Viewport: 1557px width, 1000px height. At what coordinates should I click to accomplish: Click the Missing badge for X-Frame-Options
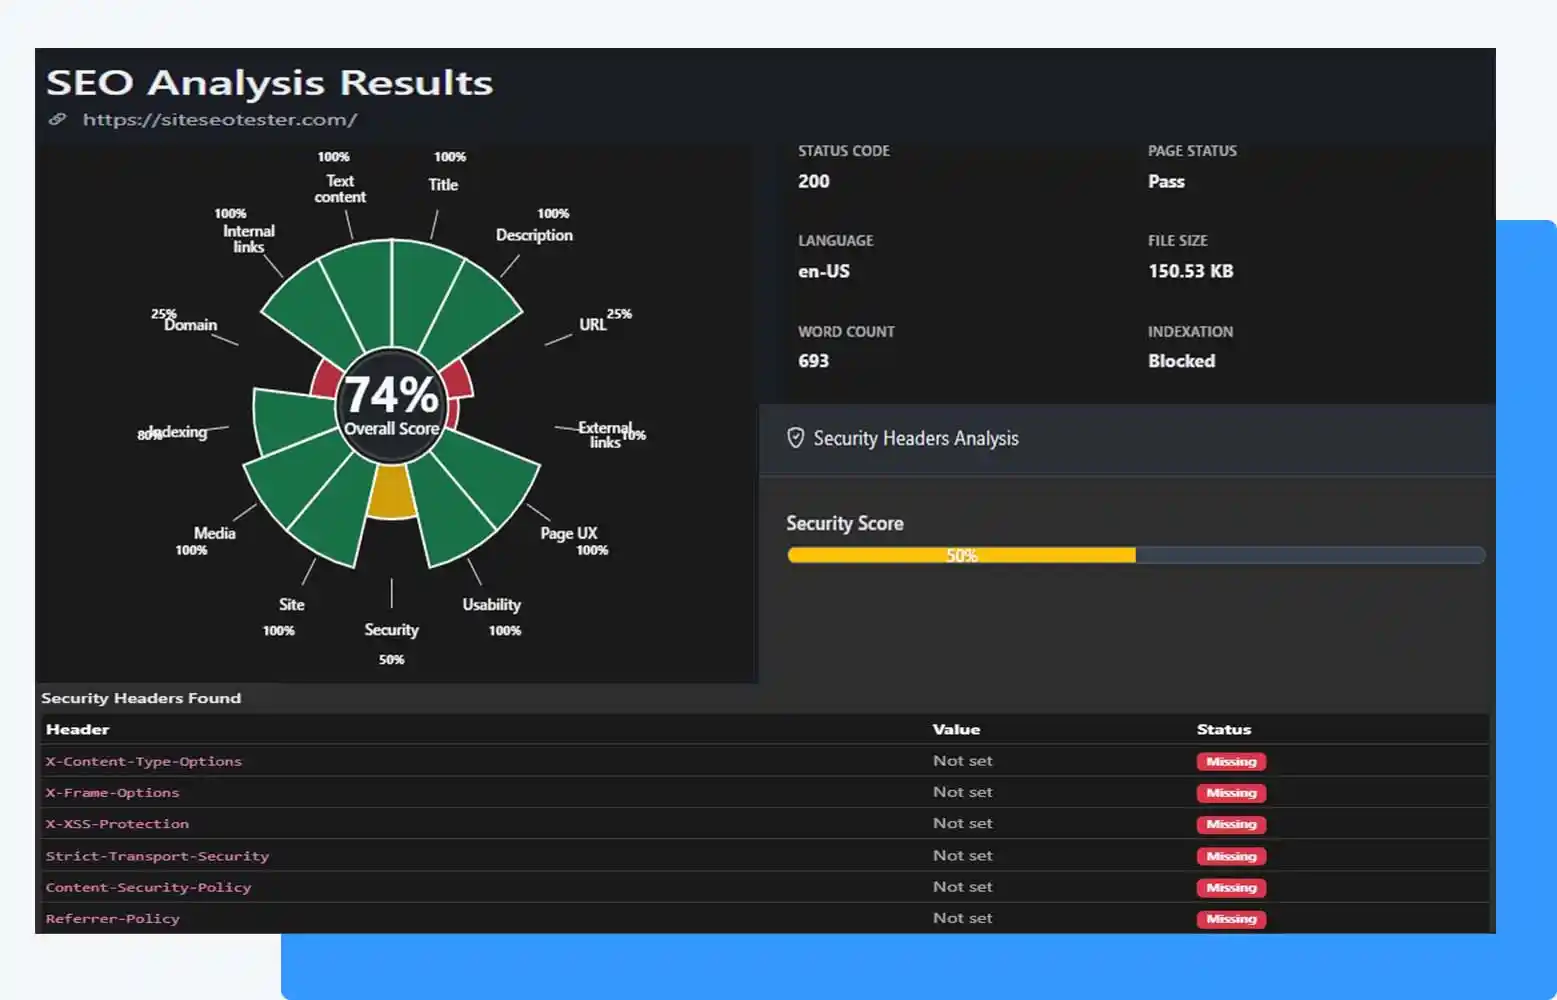1230,793
